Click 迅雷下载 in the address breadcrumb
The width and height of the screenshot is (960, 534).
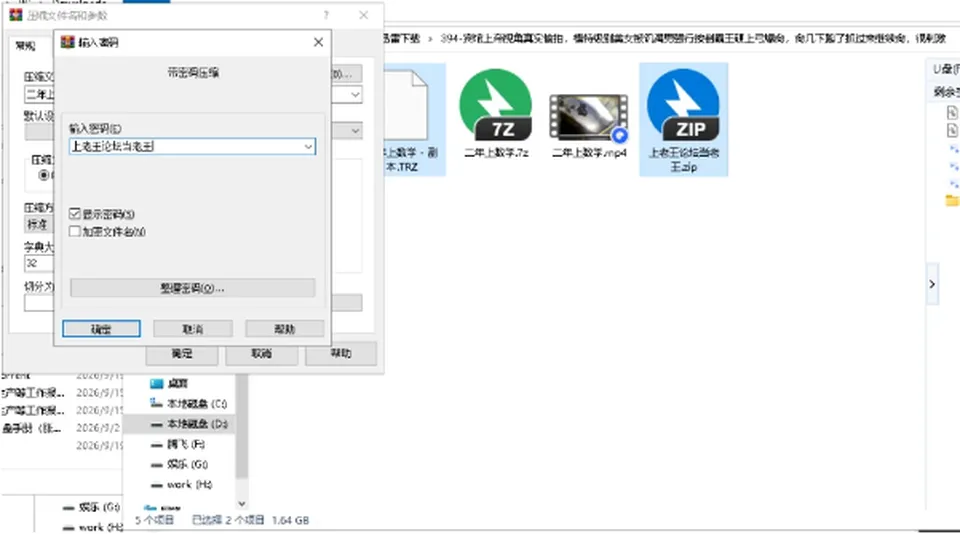402,39
